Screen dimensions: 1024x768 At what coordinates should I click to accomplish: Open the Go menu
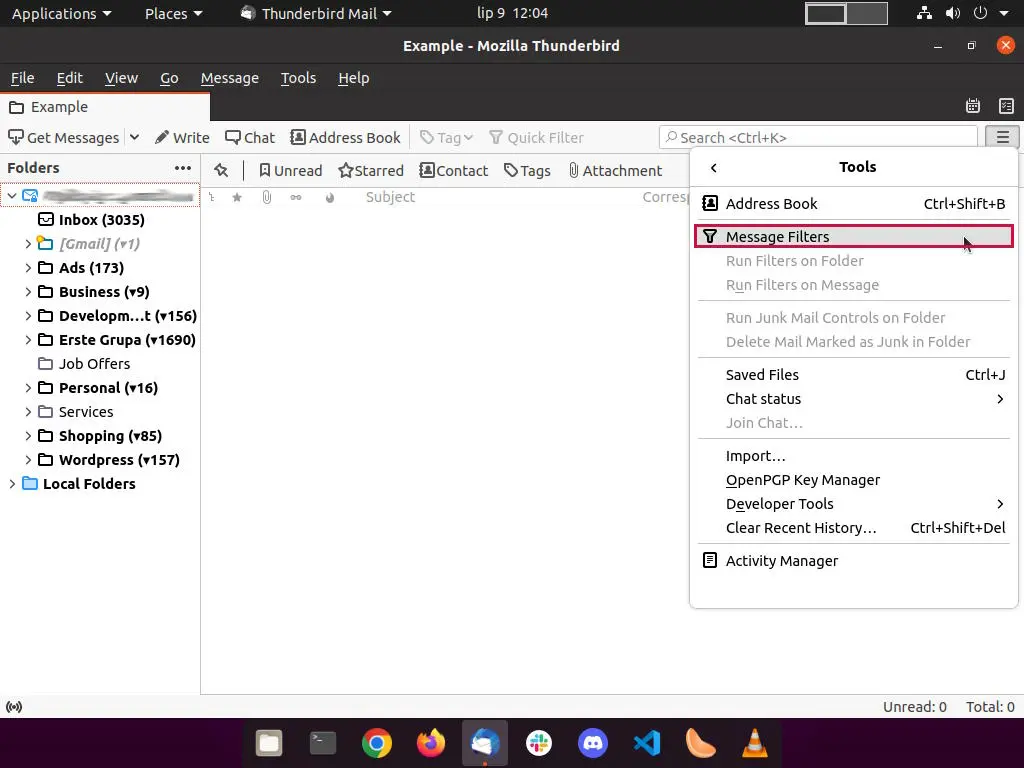169,78
